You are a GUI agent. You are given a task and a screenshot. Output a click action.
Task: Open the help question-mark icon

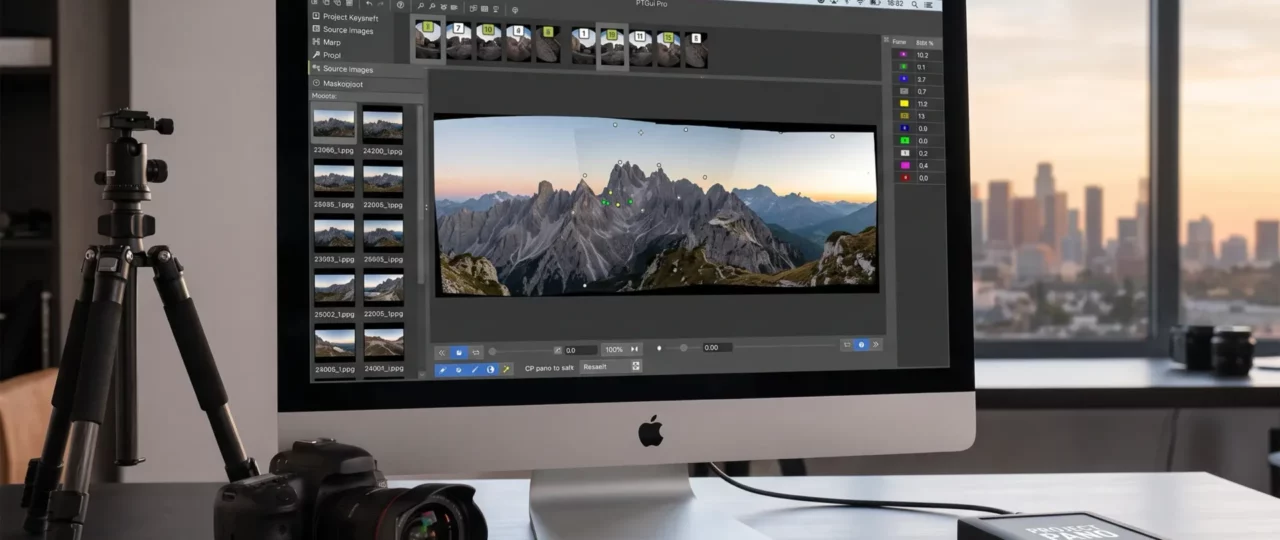(x=400, y=5)
